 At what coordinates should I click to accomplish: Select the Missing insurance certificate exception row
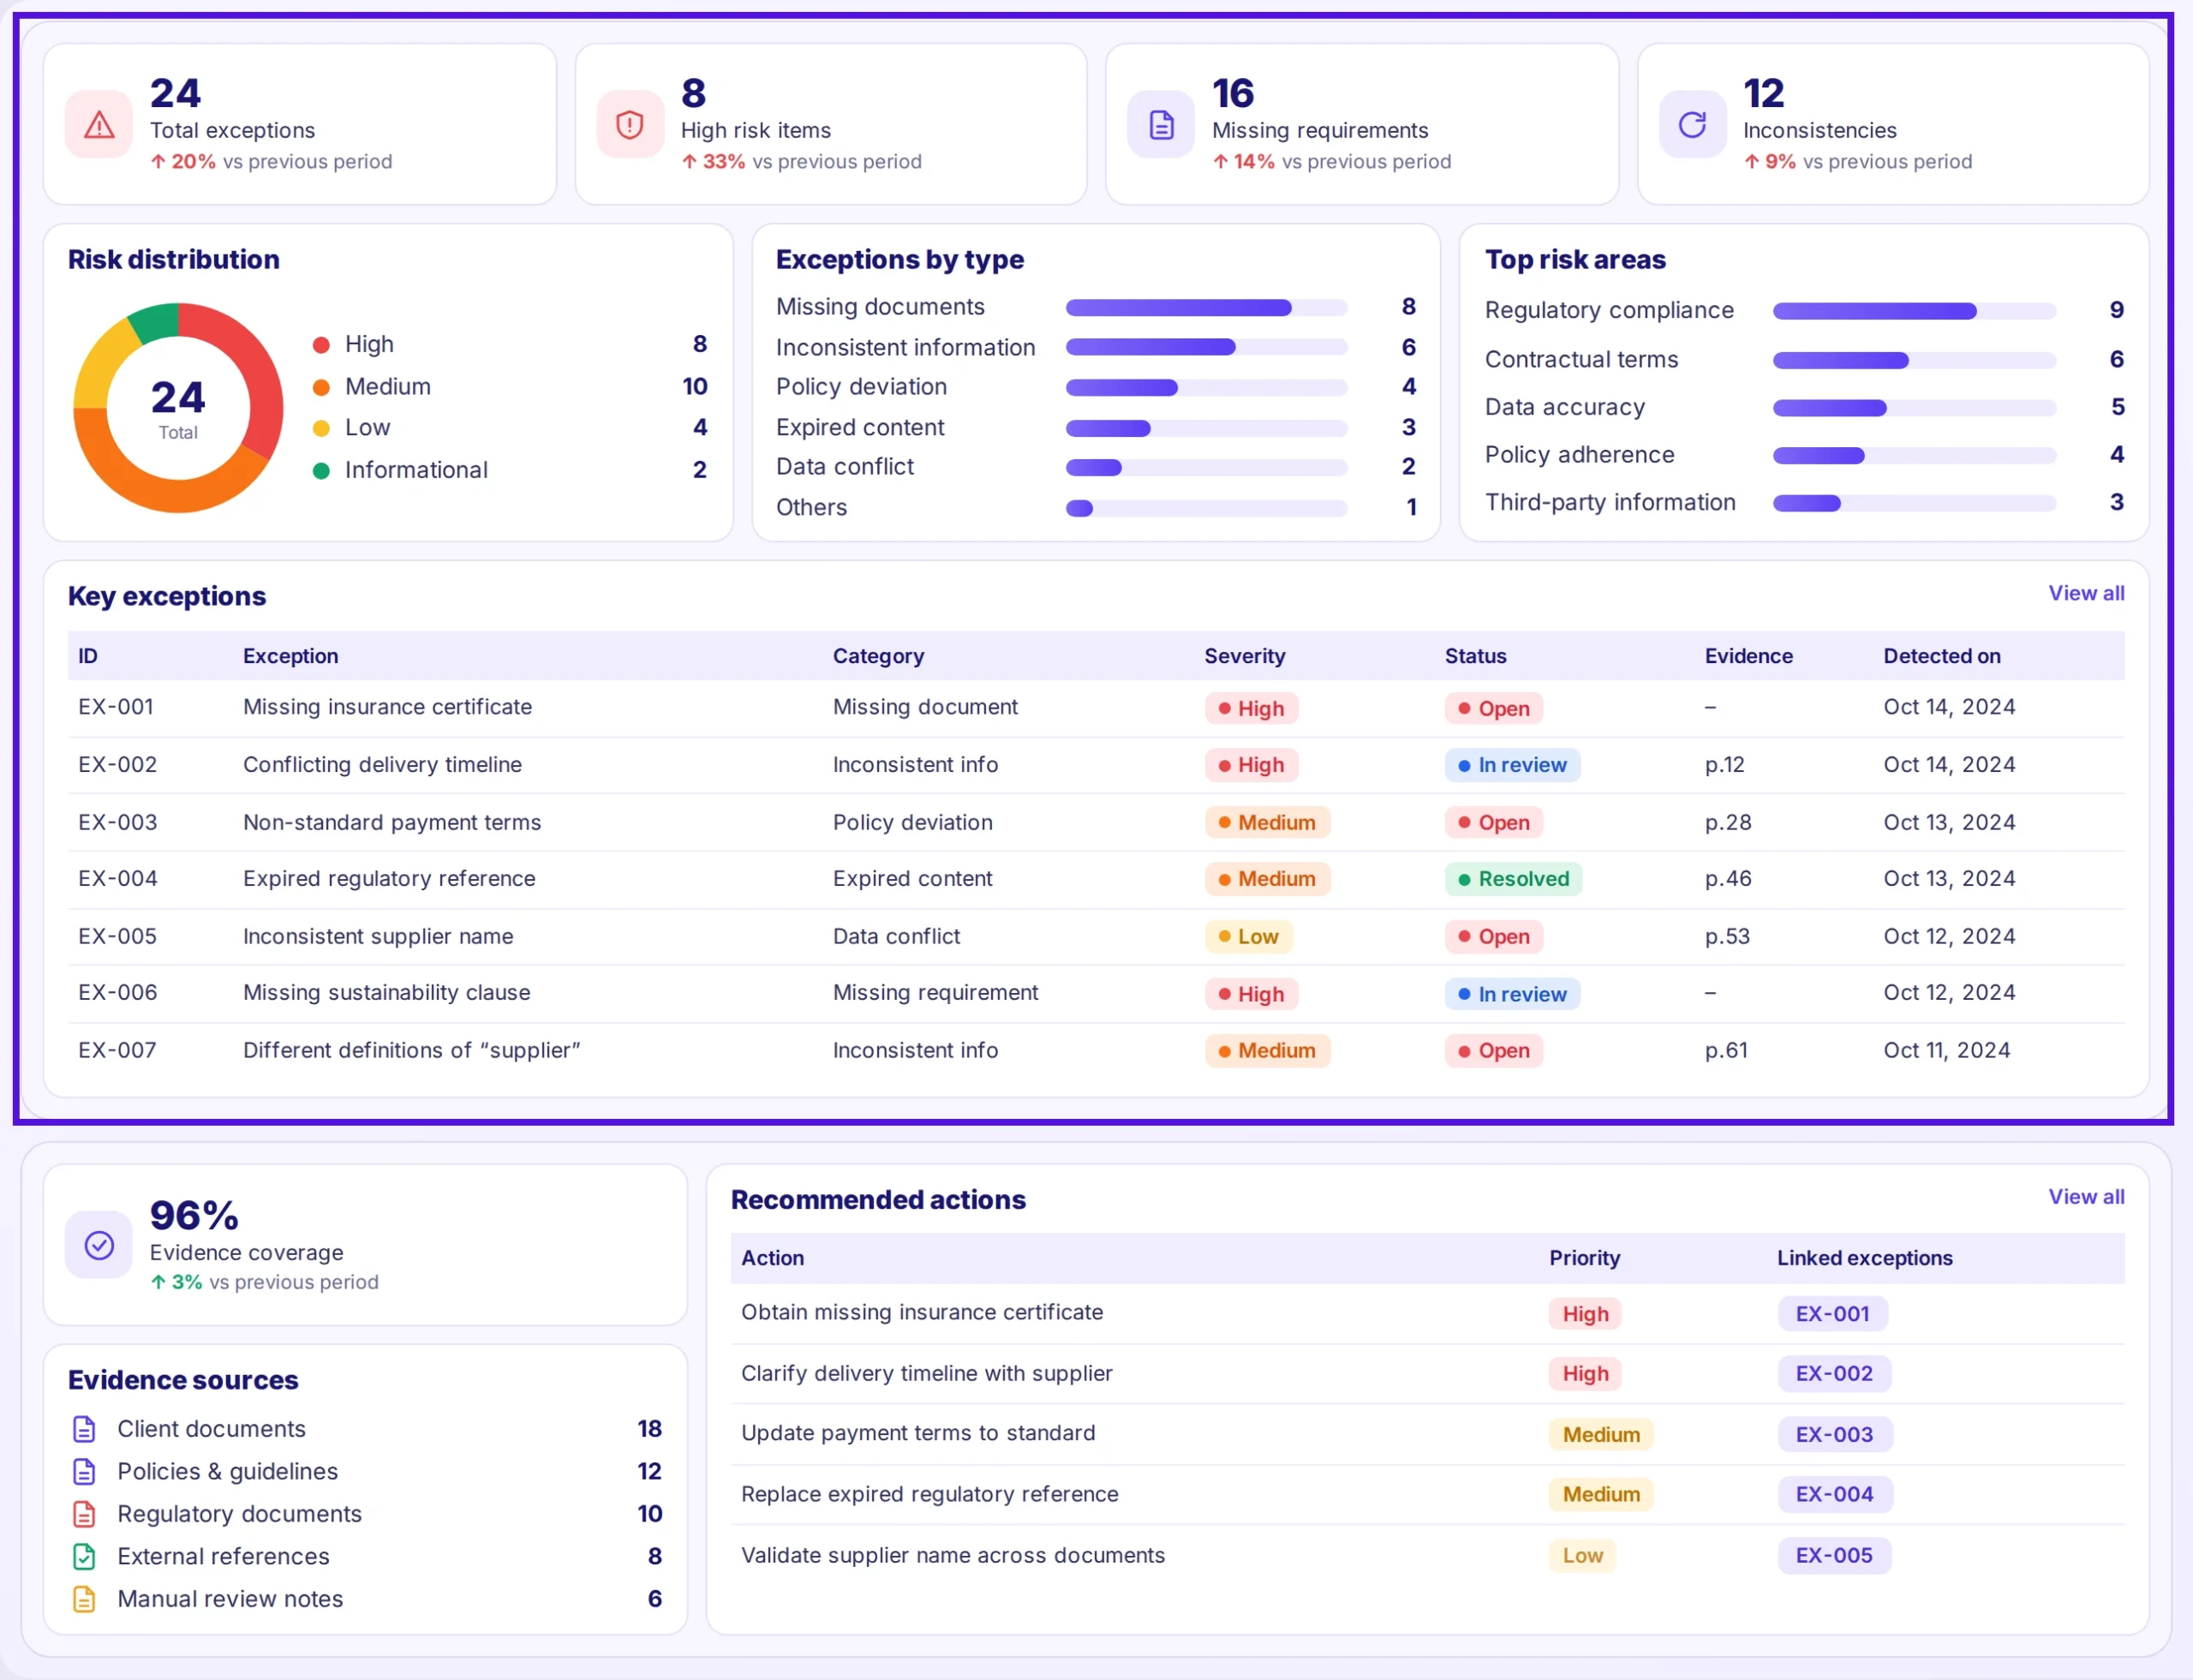(x=1096, y=708)
